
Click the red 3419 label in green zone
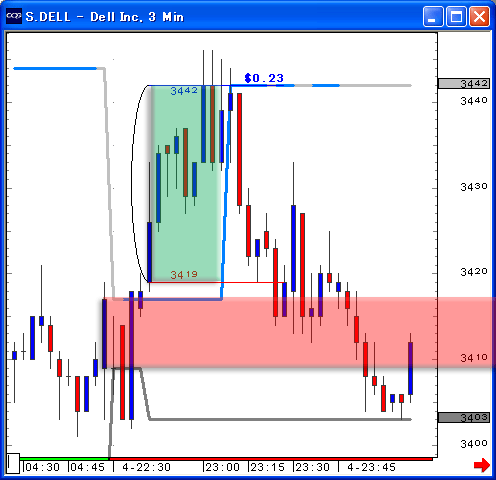pos(184,275)
